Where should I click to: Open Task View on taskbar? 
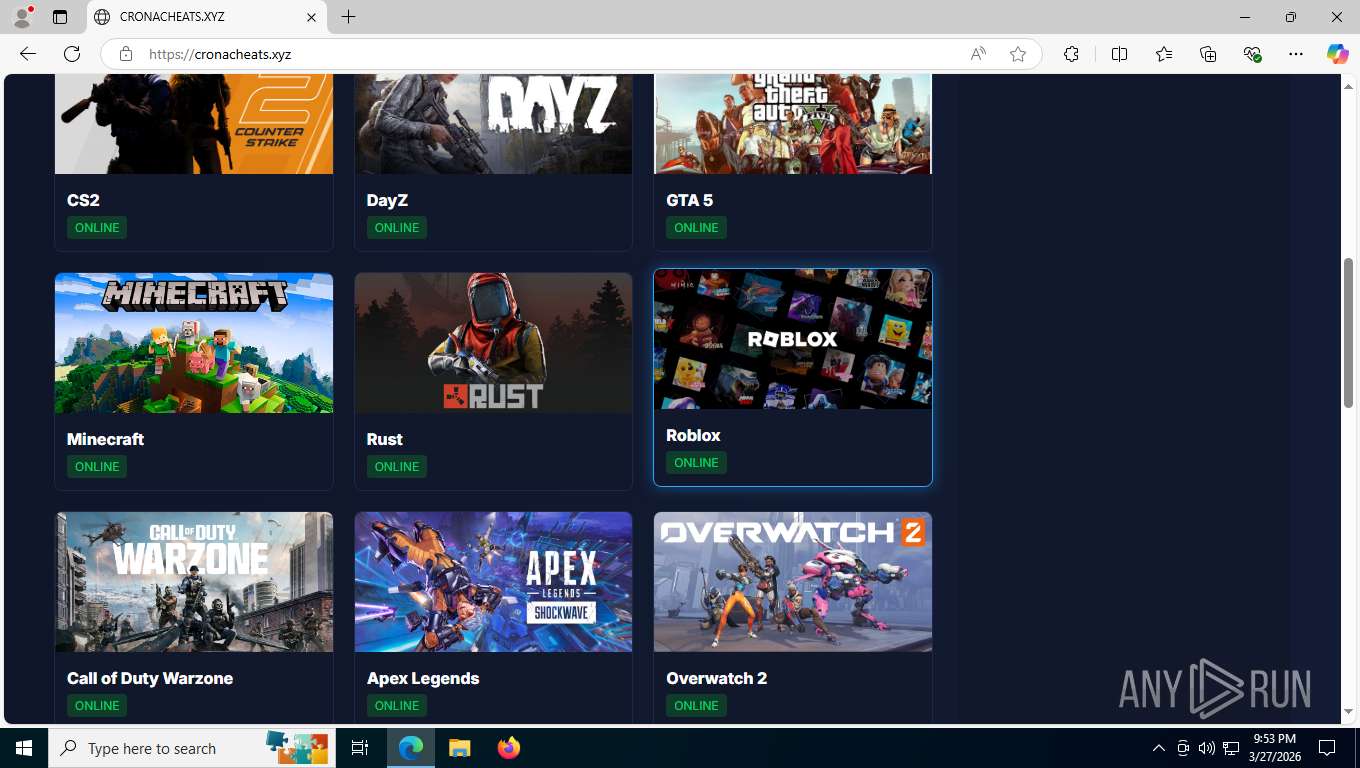point(360,748)
